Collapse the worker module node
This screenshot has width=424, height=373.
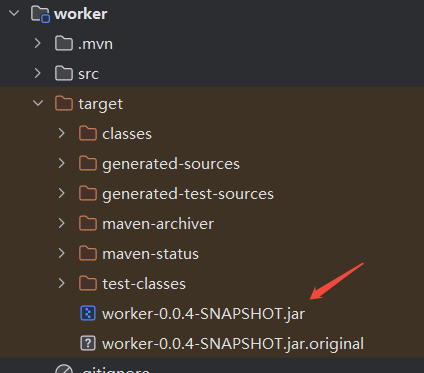(14, 13)
